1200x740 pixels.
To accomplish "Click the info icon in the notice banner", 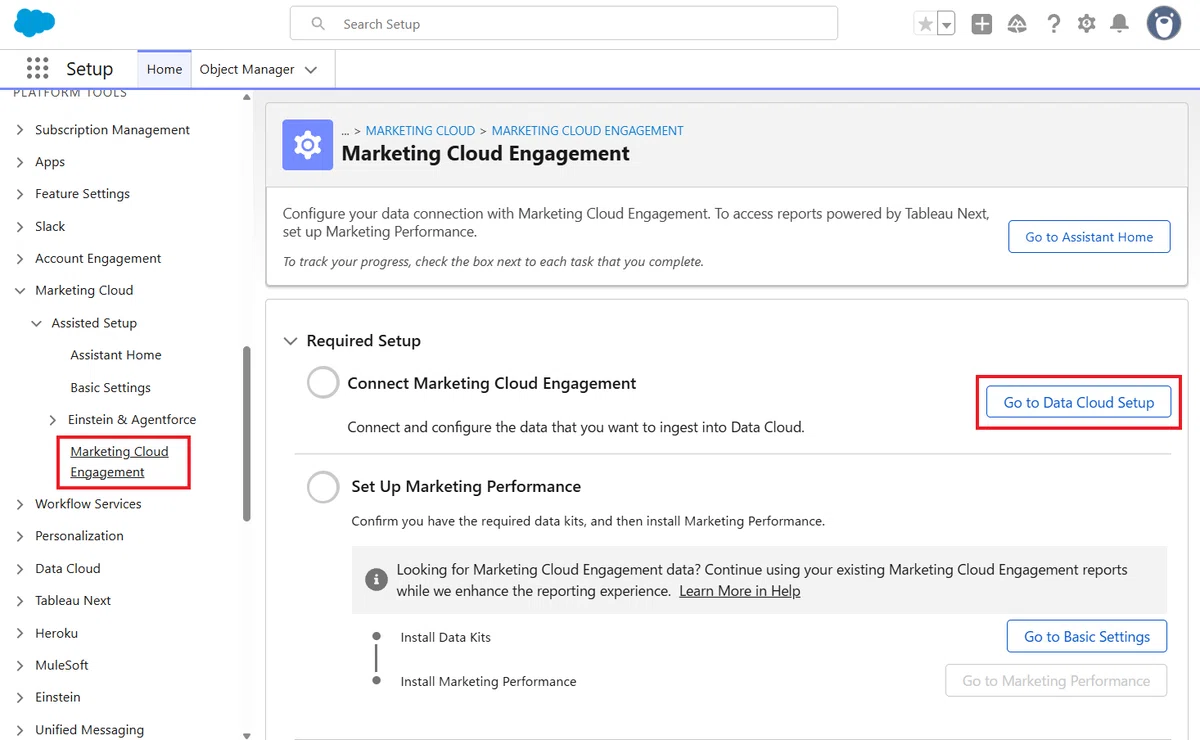I will (376, 579).
